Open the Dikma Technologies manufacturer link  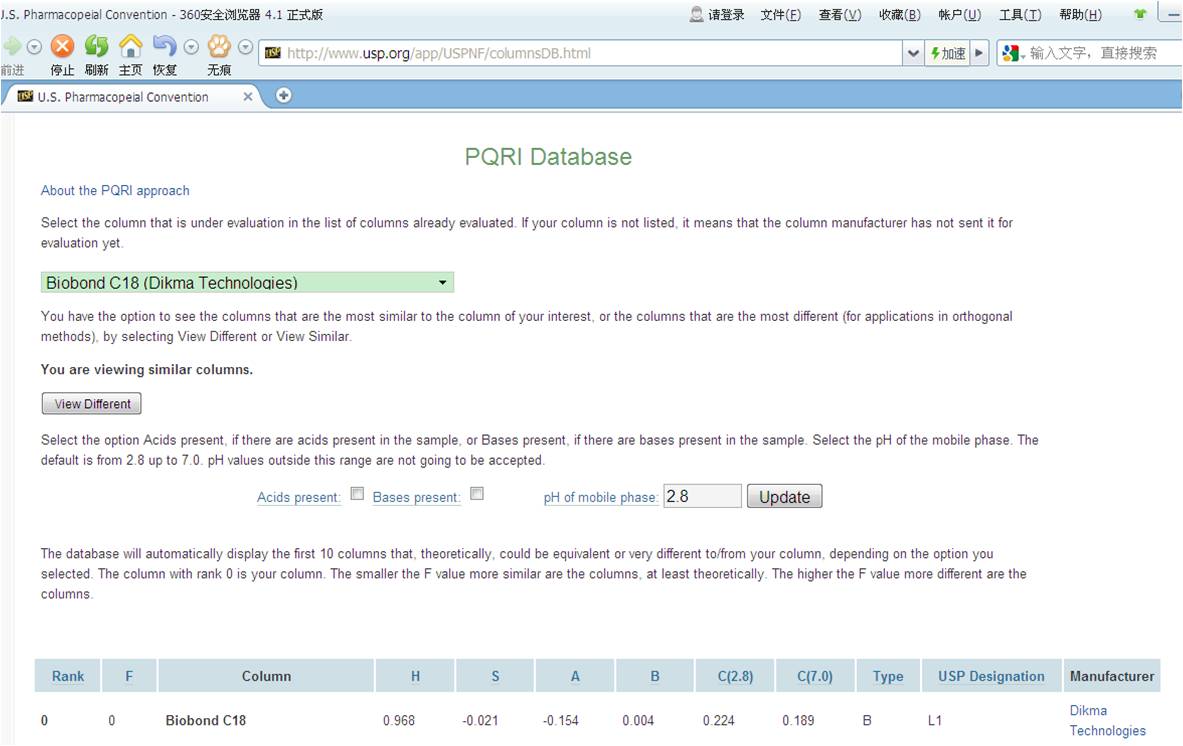pos(1107,720)
